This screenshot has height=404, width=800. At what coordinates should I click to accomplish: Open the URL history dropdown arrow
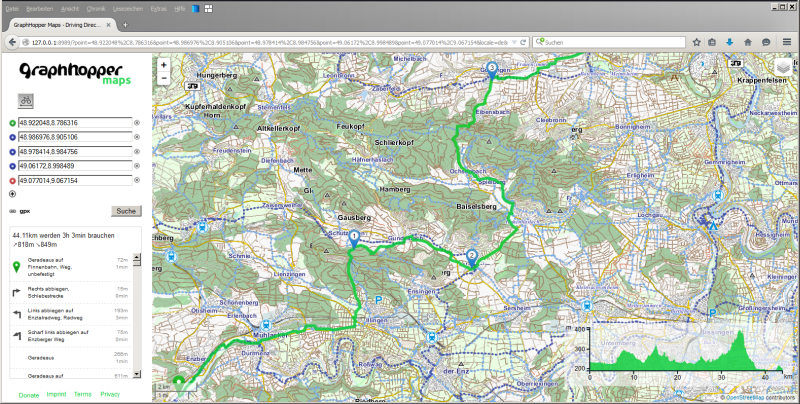point(514,42)
